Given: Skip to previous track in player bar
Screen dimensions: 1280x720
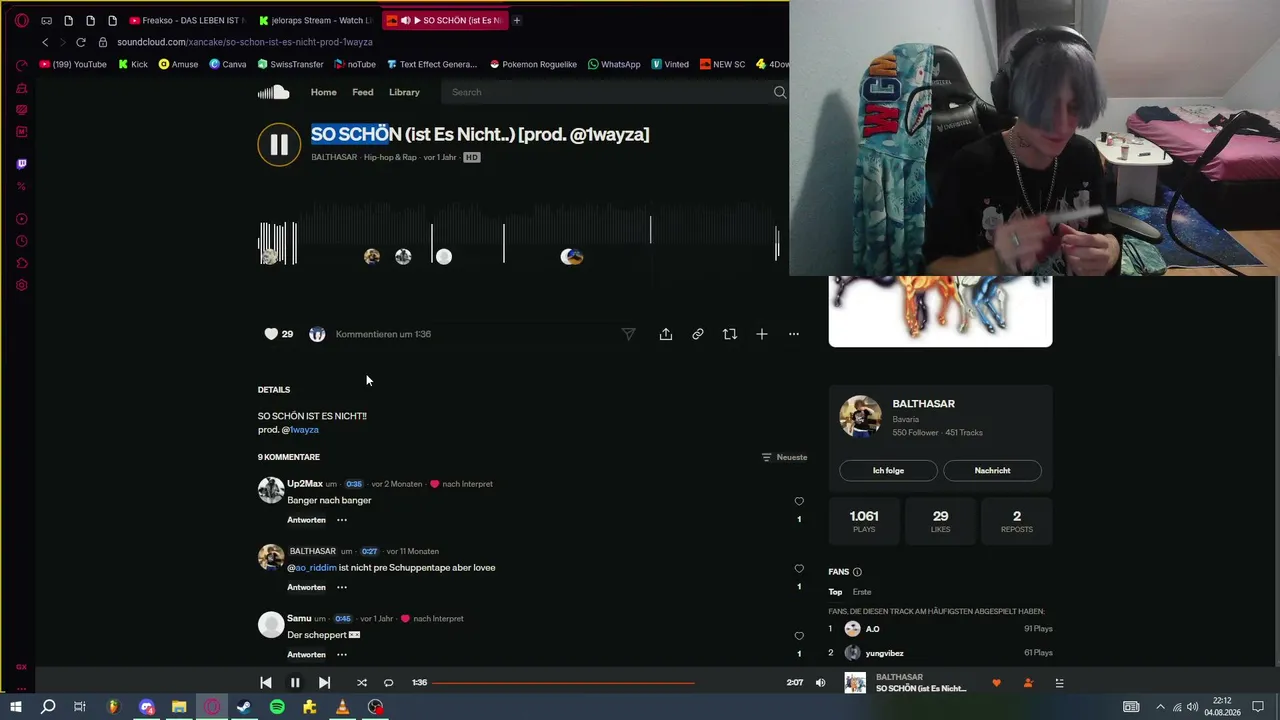Looking at the screenshot, I should point(266,683).
